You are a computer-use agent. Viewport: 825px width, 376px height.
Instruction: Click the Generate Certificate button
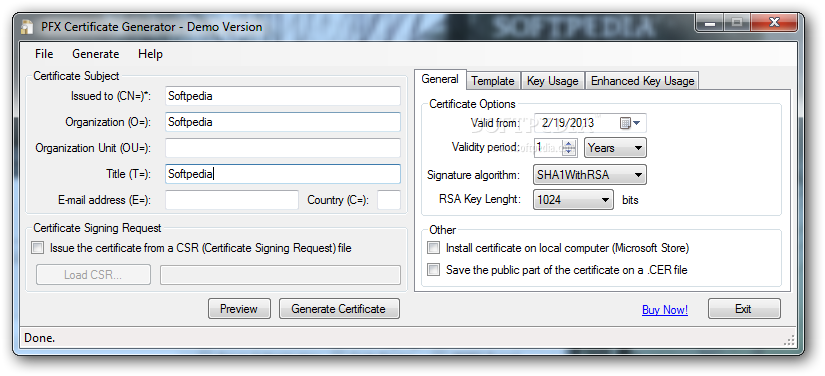339,309
